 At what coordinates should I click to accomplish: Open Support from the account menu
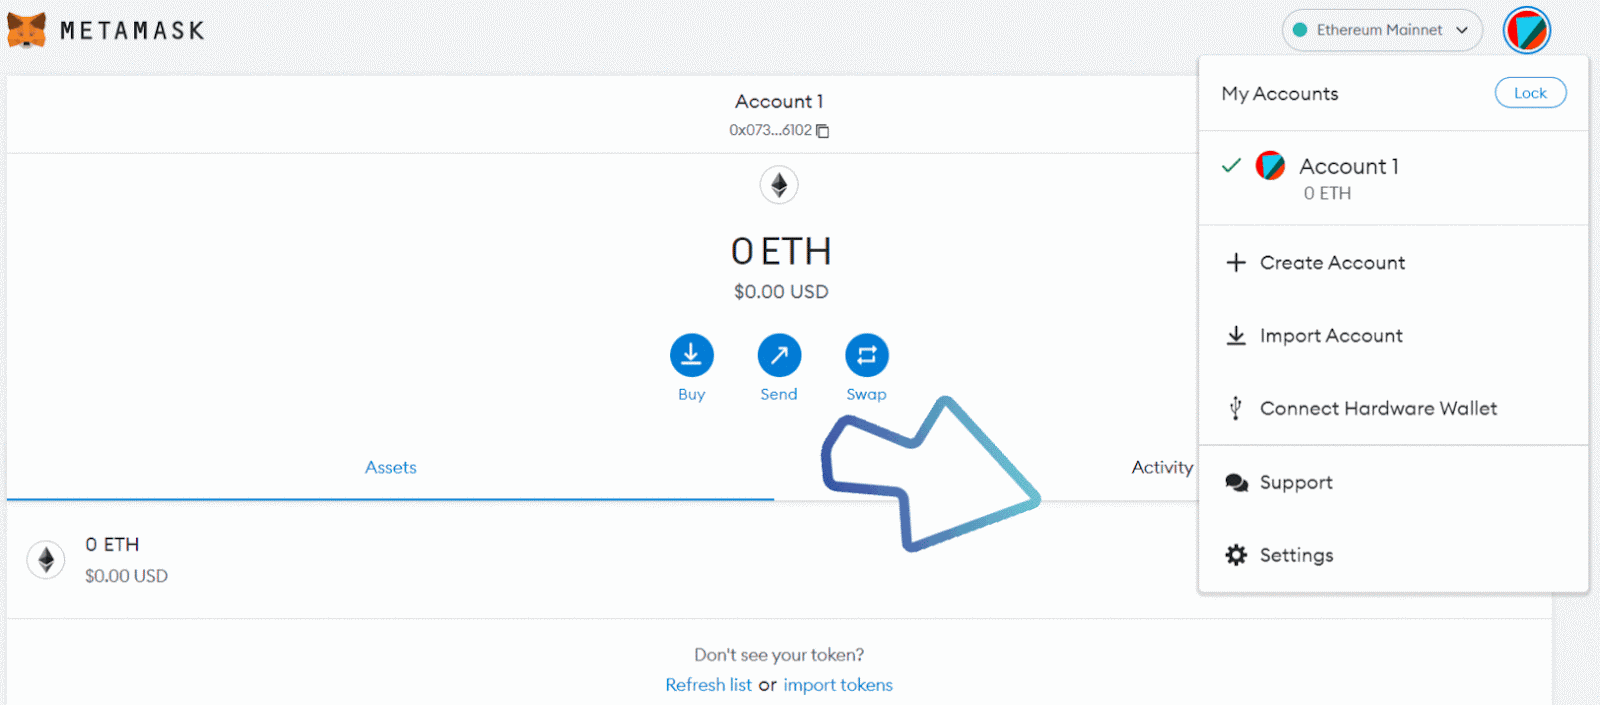(x=1393, y=482)
